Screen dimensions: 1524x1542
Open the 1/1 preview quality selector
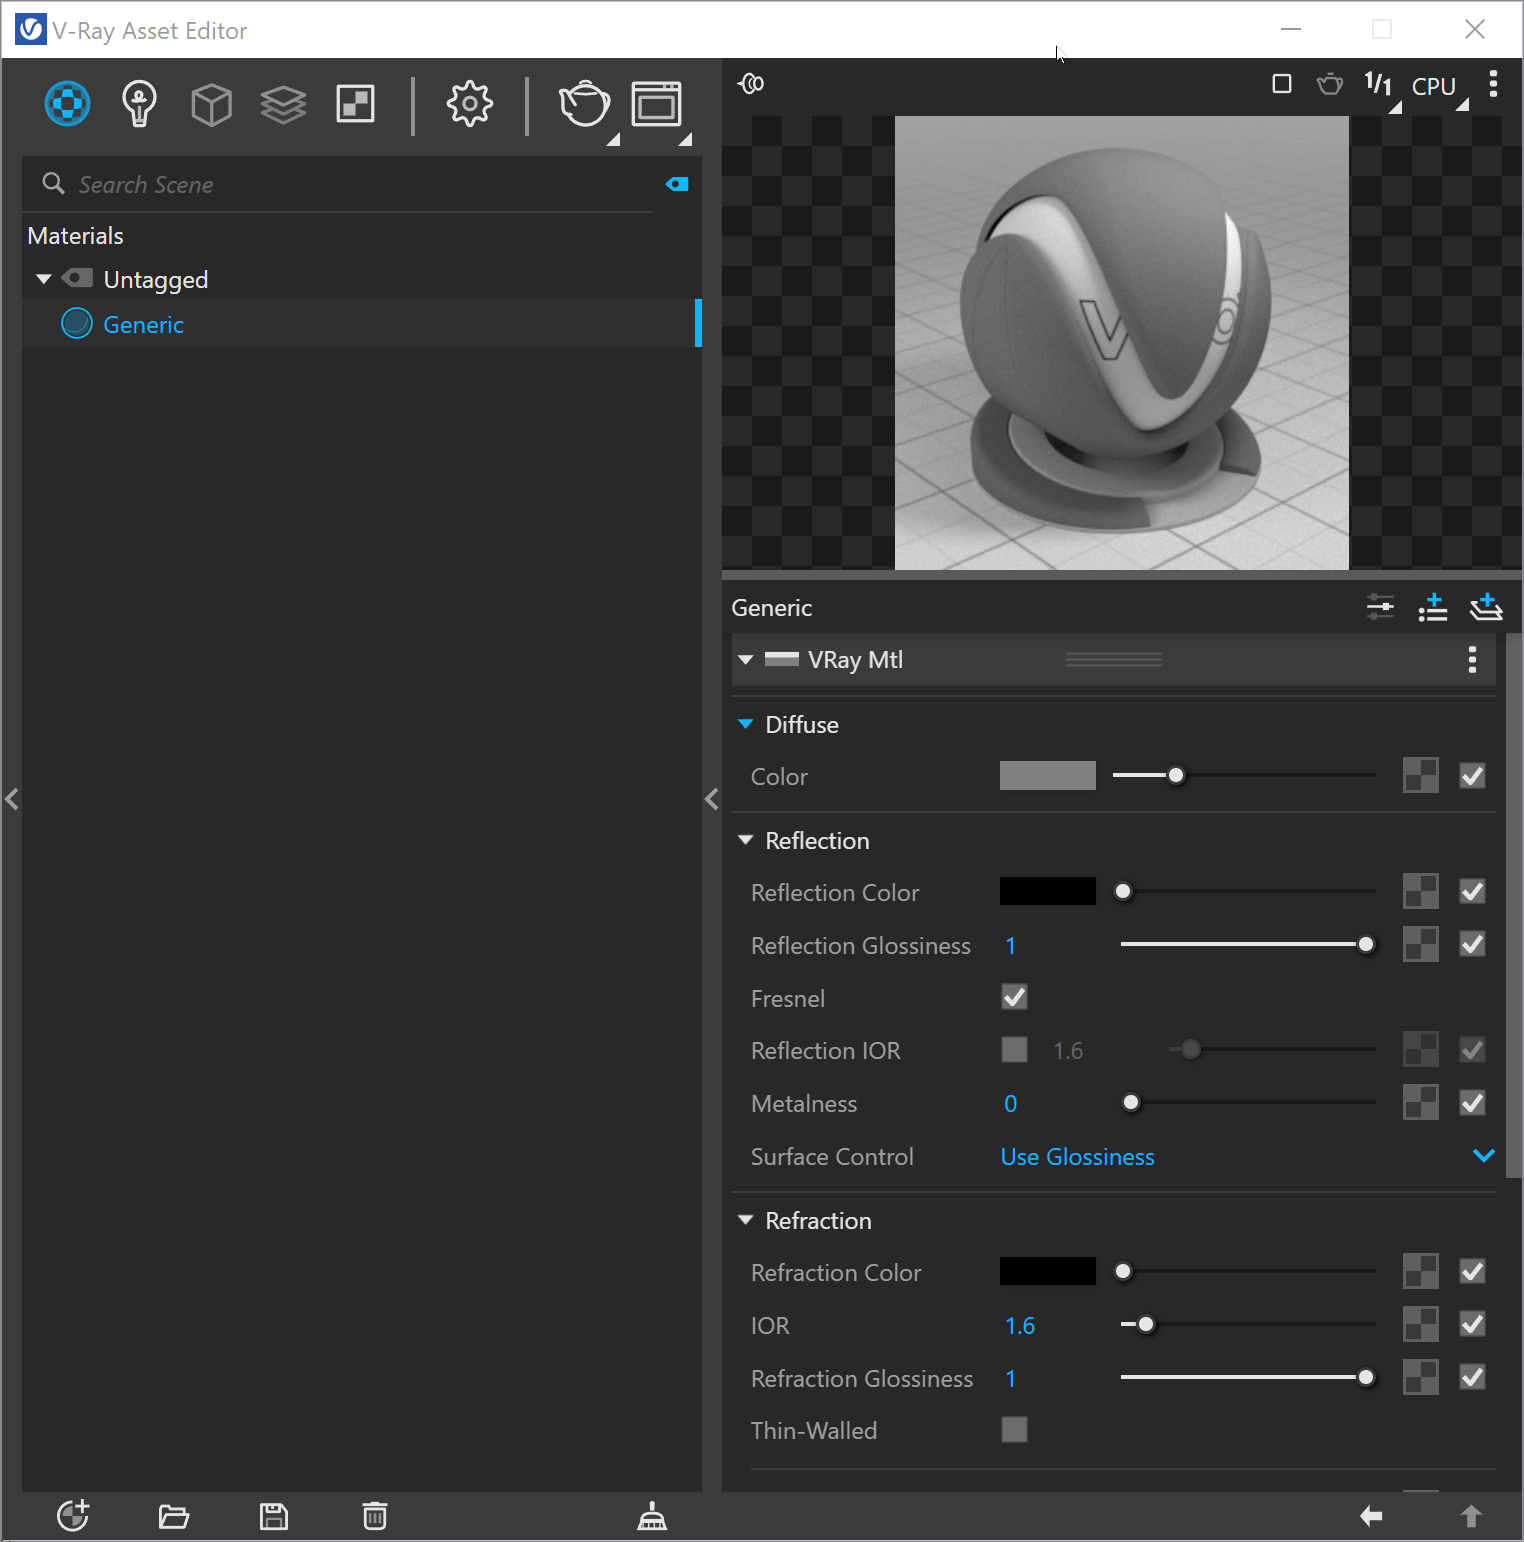click(1379, 86)
